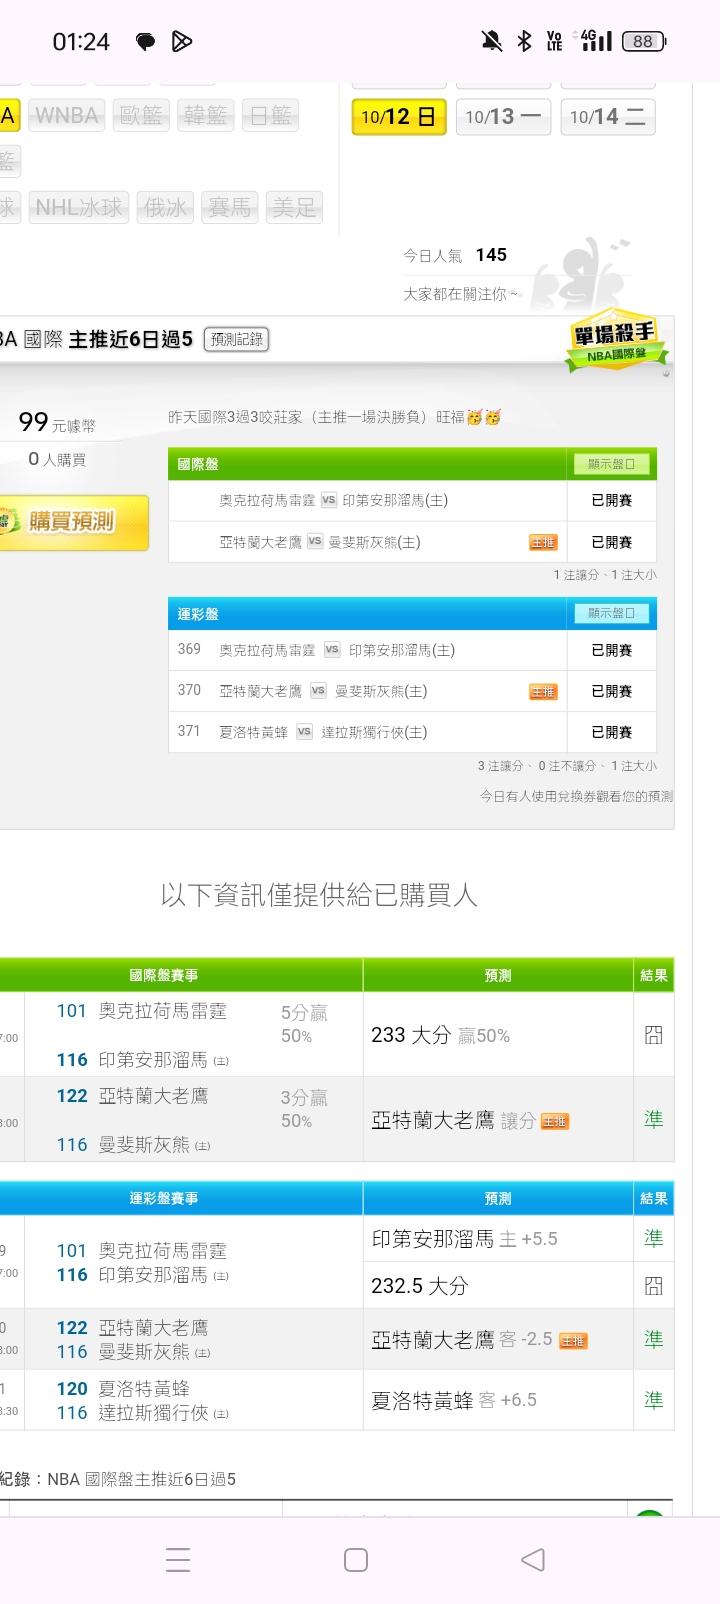The height and width of the screenshot is (1604, 720).
Task: Select the 韓籃 league tab
Action: pos(205,116)
